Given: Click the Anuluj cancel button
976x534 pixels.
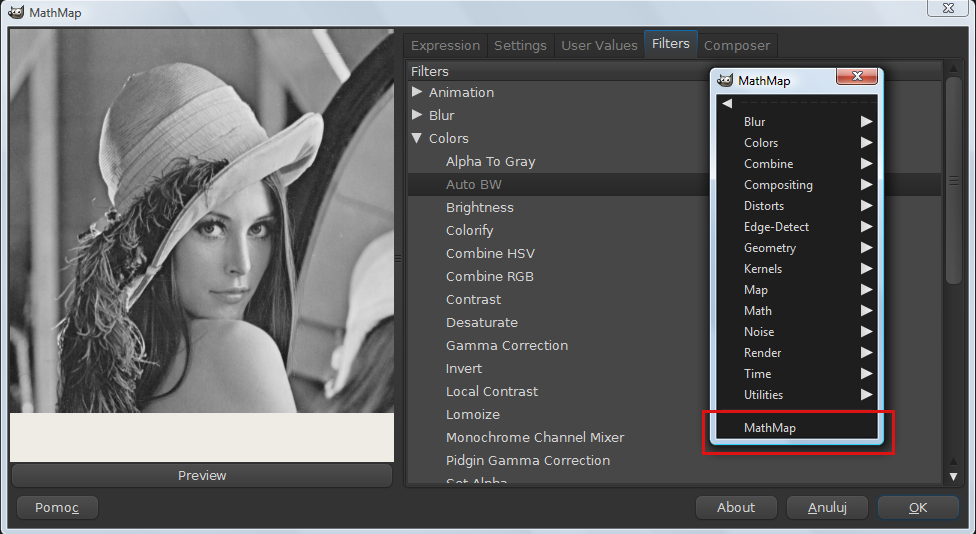Looking at the screenshot, I should (827, 508).
